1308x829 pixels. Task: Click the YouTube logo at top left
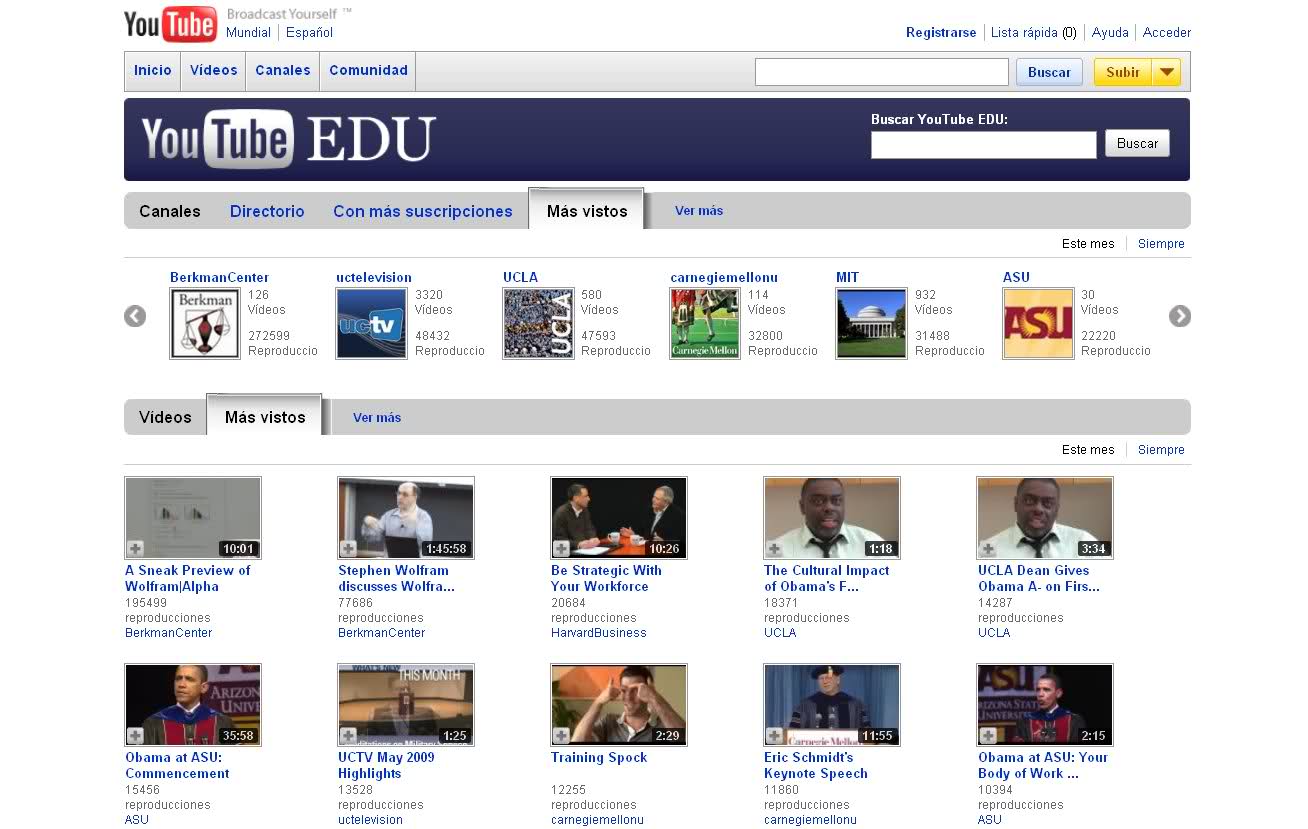(170, 24)
